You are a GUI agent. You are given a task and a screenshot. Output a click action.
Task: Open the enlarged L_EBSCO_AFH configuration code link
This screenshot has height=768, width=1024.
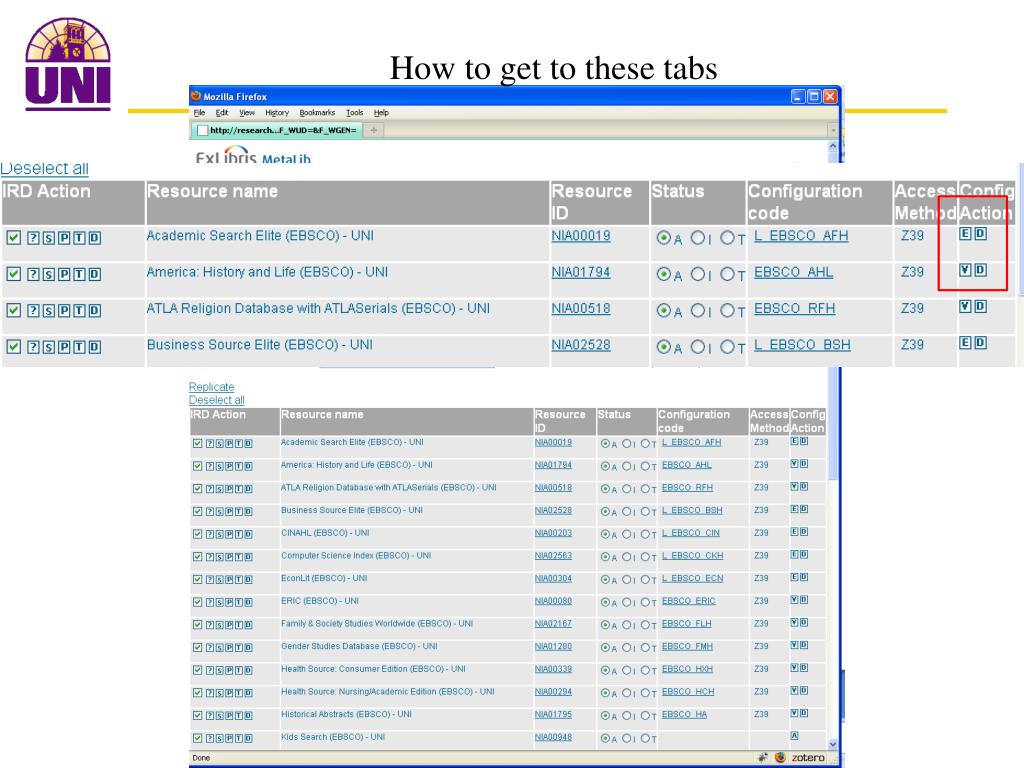point(801,236)
